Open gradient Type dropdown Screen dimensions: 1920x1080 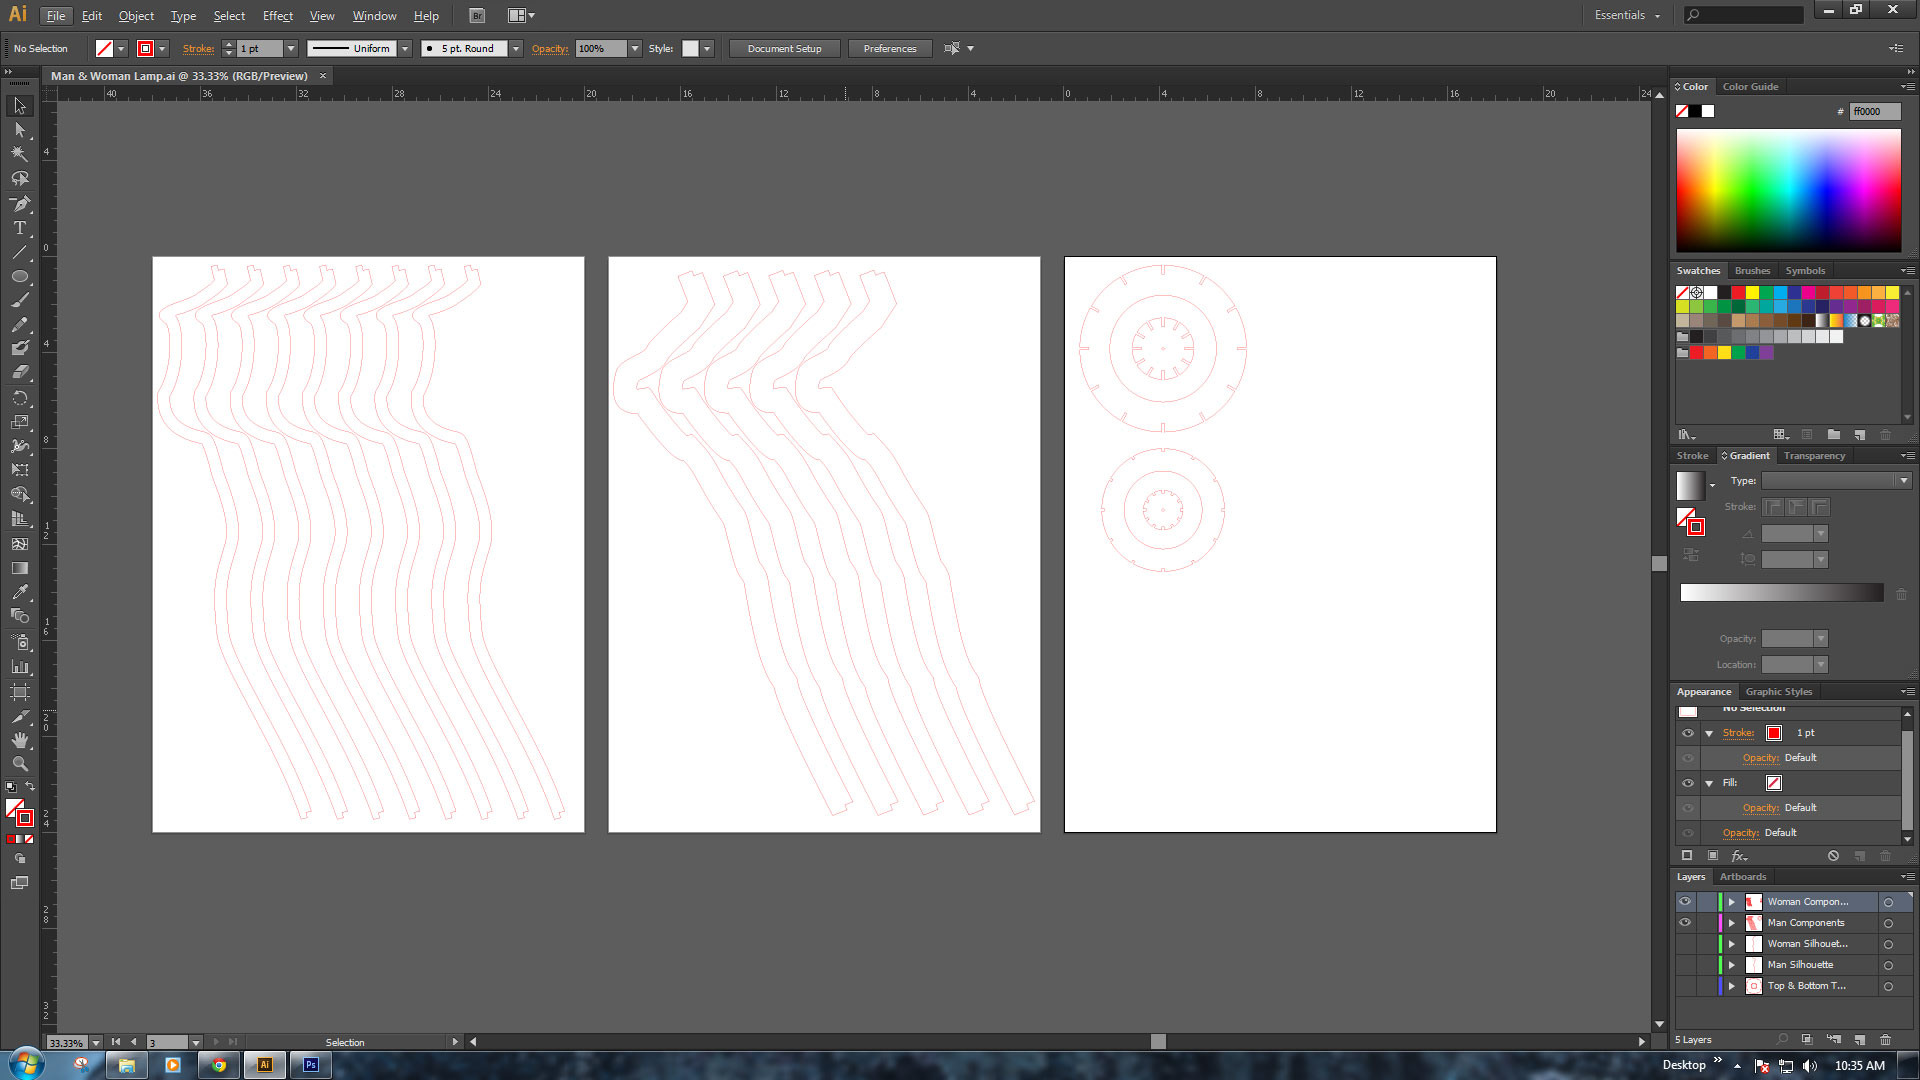click(x=1836, y=481)
